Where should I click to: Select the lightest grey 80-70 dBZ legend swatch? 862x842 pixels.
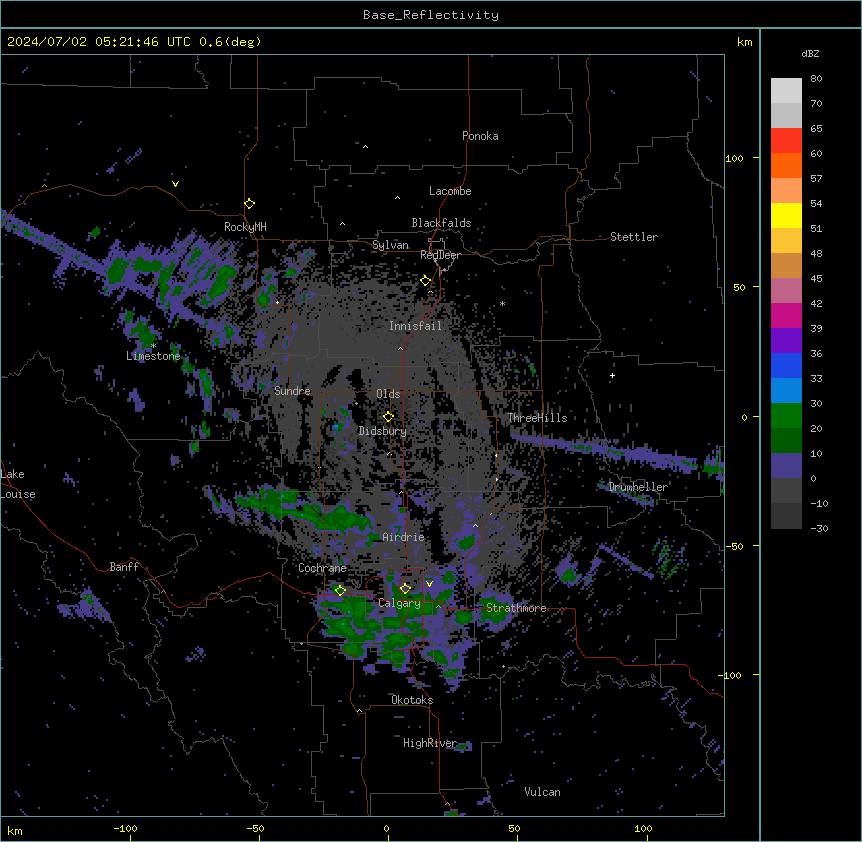pos(786,91)
